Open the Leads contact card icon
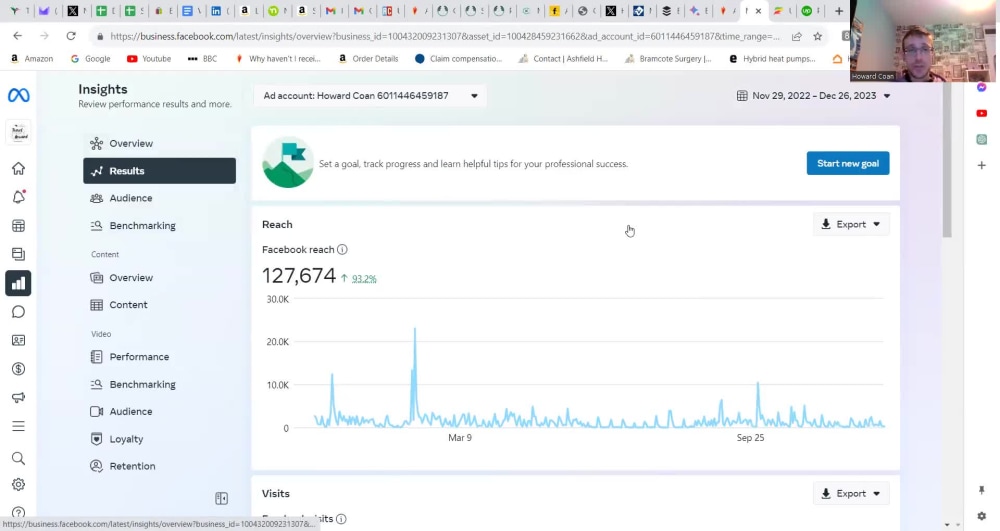The image size is (1000, 531). [x=18, y=340]
